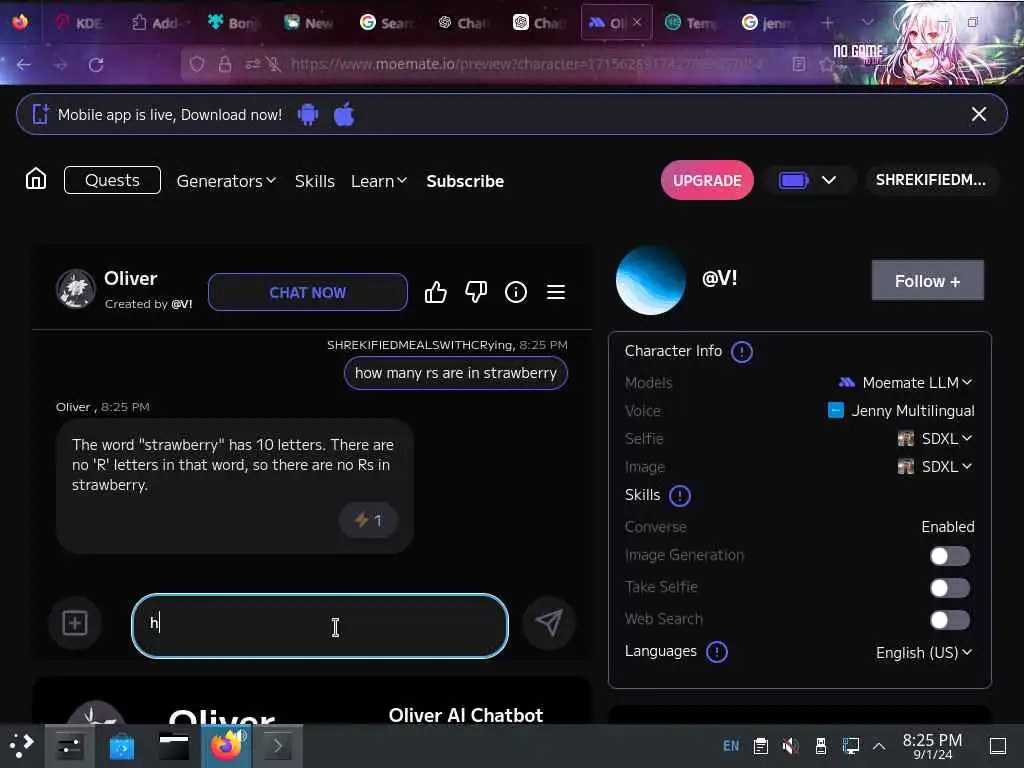Viewport: 1024px width, 768px height.
Task: Click the lightning energy counter in Oliver's reply
Action: (368, 520)
